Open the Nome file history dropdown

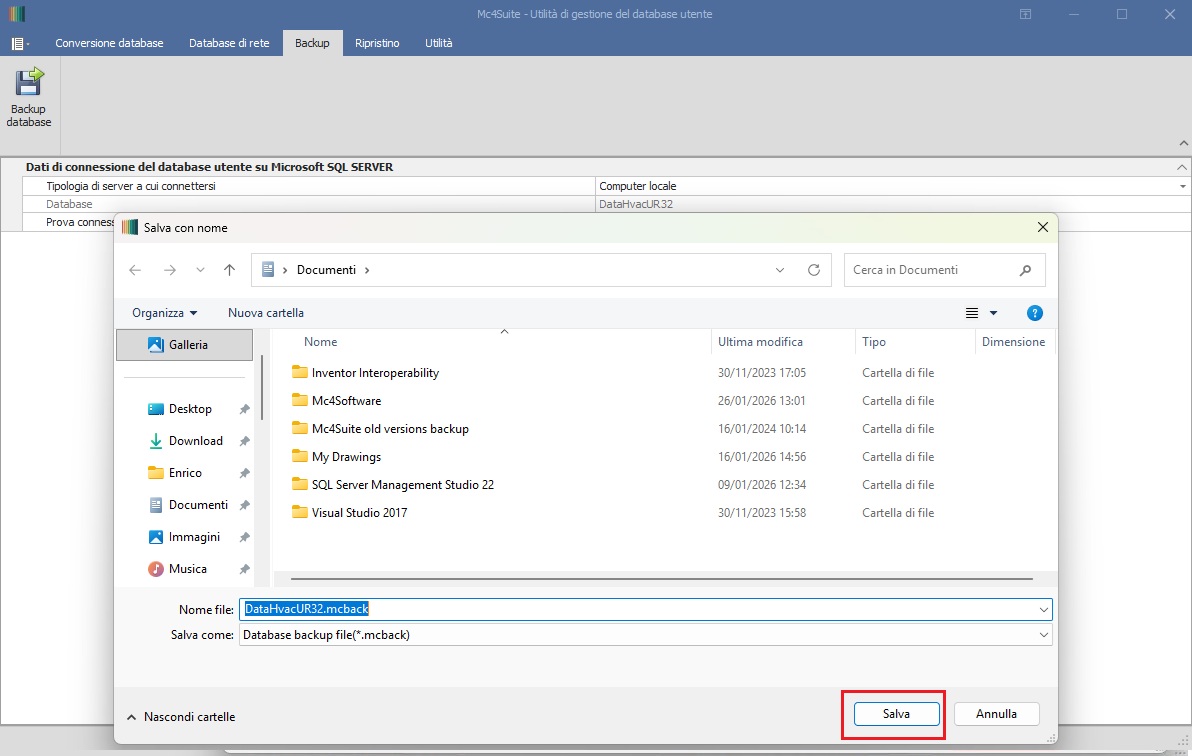1044,609
